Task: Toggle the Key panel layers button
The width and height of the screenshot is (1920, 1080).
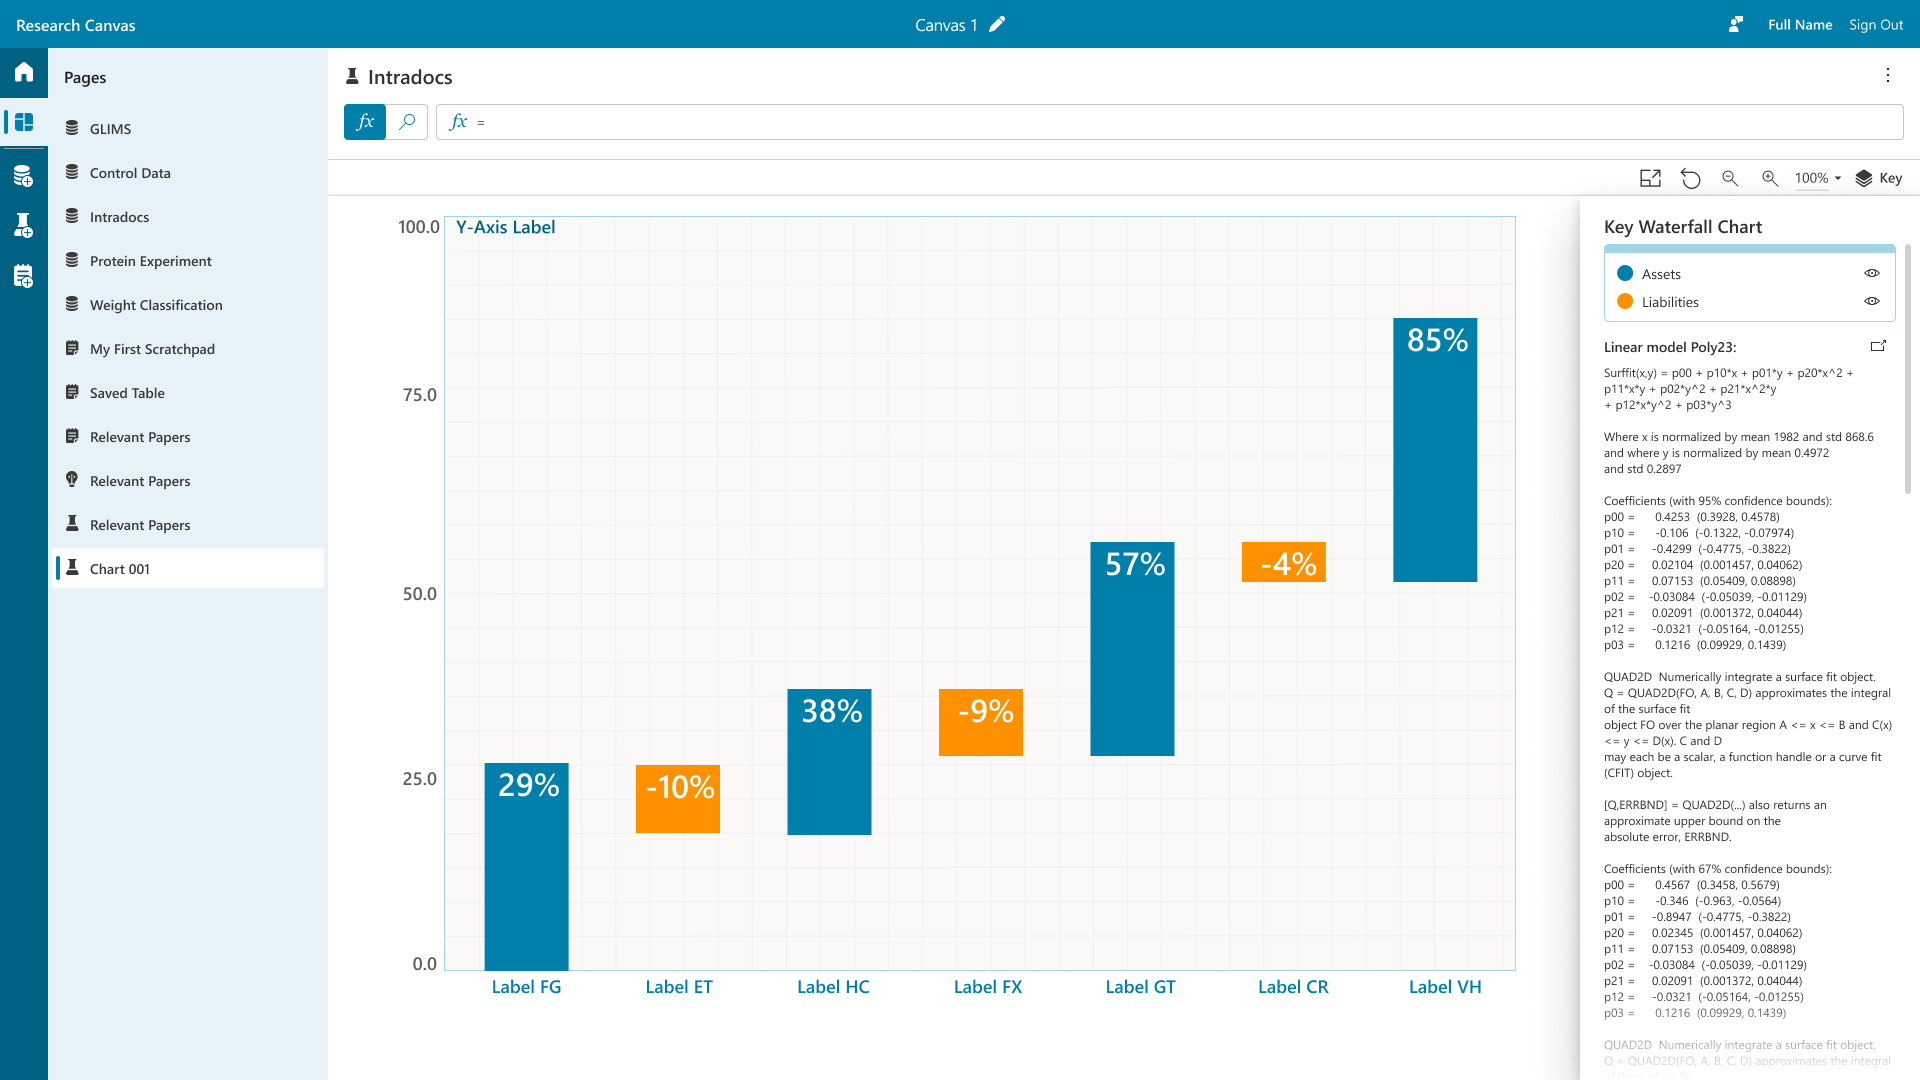Action: point(1878,178)
